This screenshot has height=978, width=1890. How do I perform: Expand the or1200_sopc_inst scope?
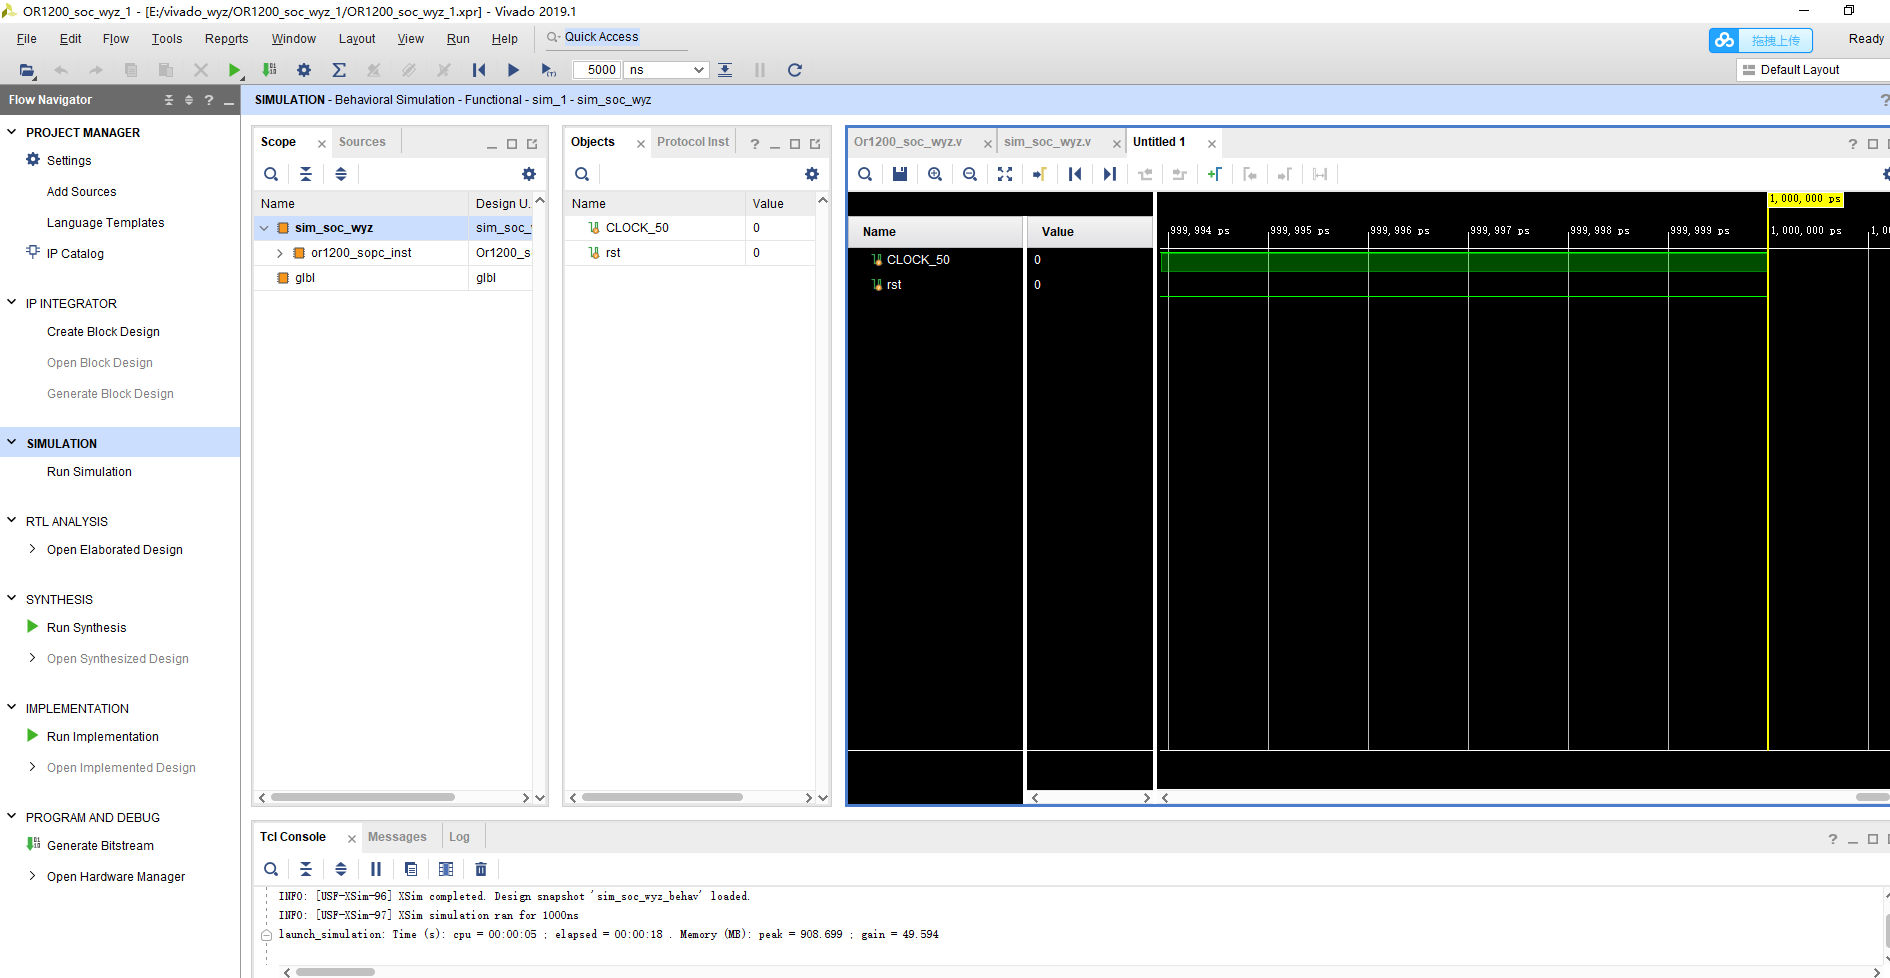click(x=280, y=253)
